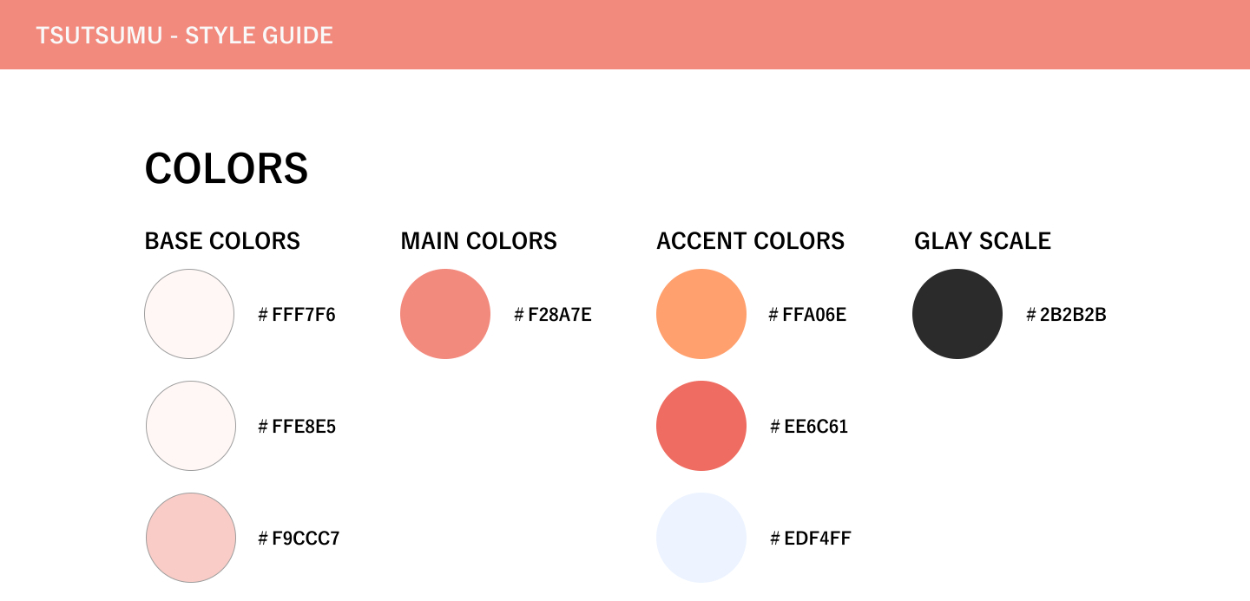The height and width of the screenshot is (601, 1250).
Task: Pick the F9CCC7 pink swatch
Action: click(190, 538)
